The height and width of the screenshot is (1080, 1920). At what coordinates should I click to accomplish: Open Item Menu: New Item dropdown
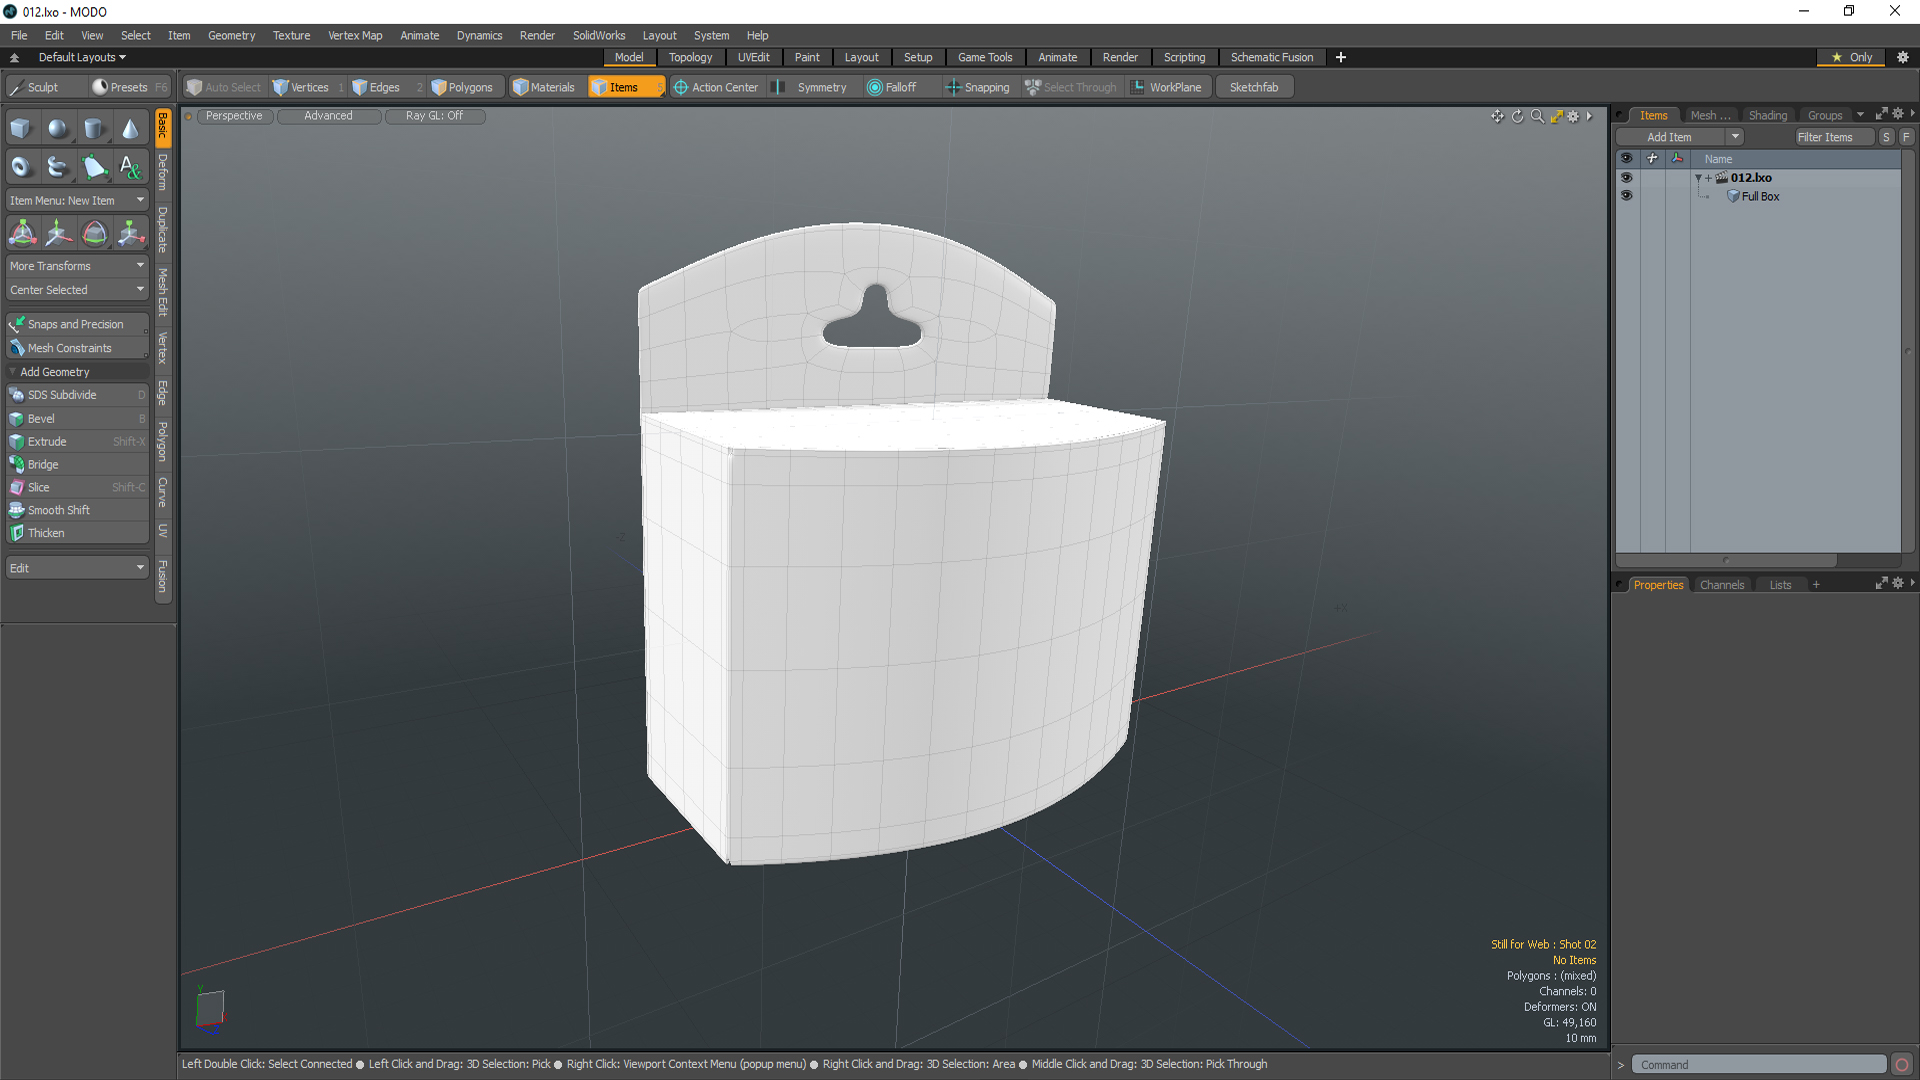pos(77,200)
